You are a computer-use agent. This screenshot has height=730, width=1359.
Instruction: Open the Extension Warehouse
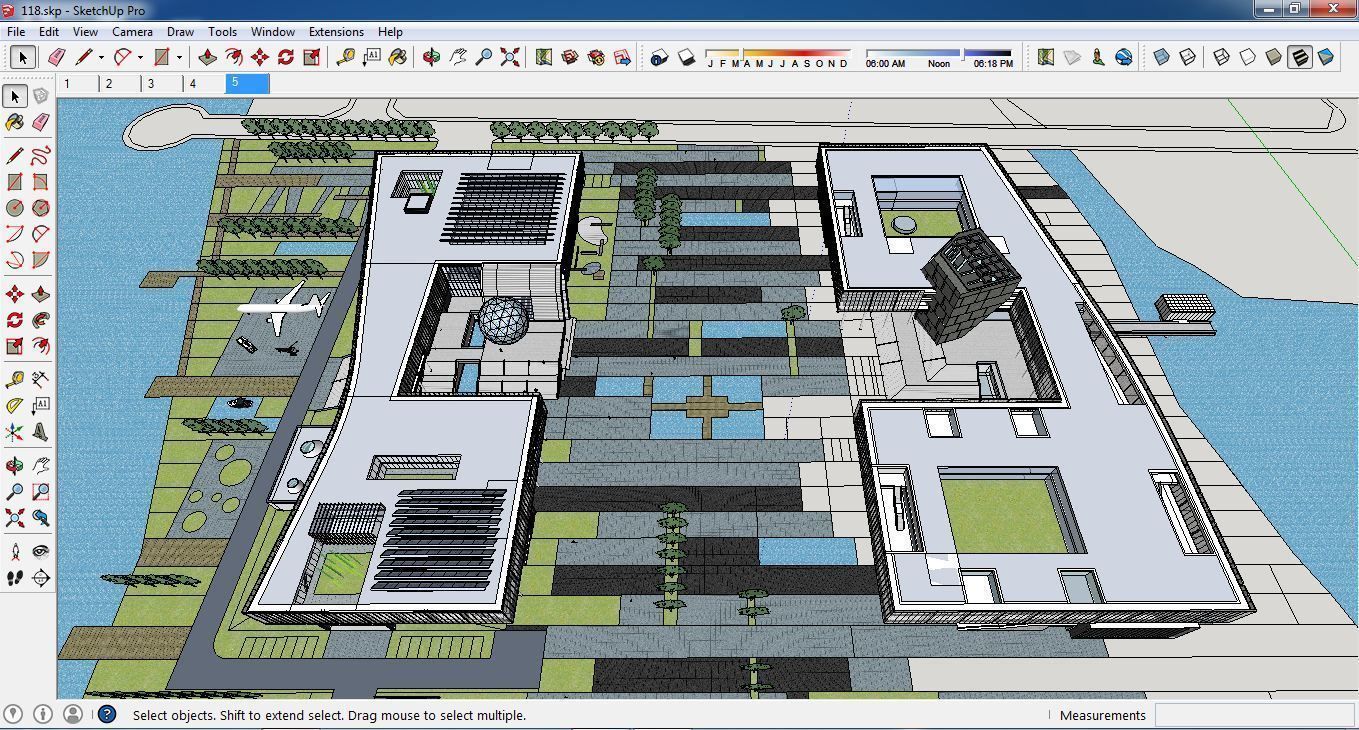596,57
